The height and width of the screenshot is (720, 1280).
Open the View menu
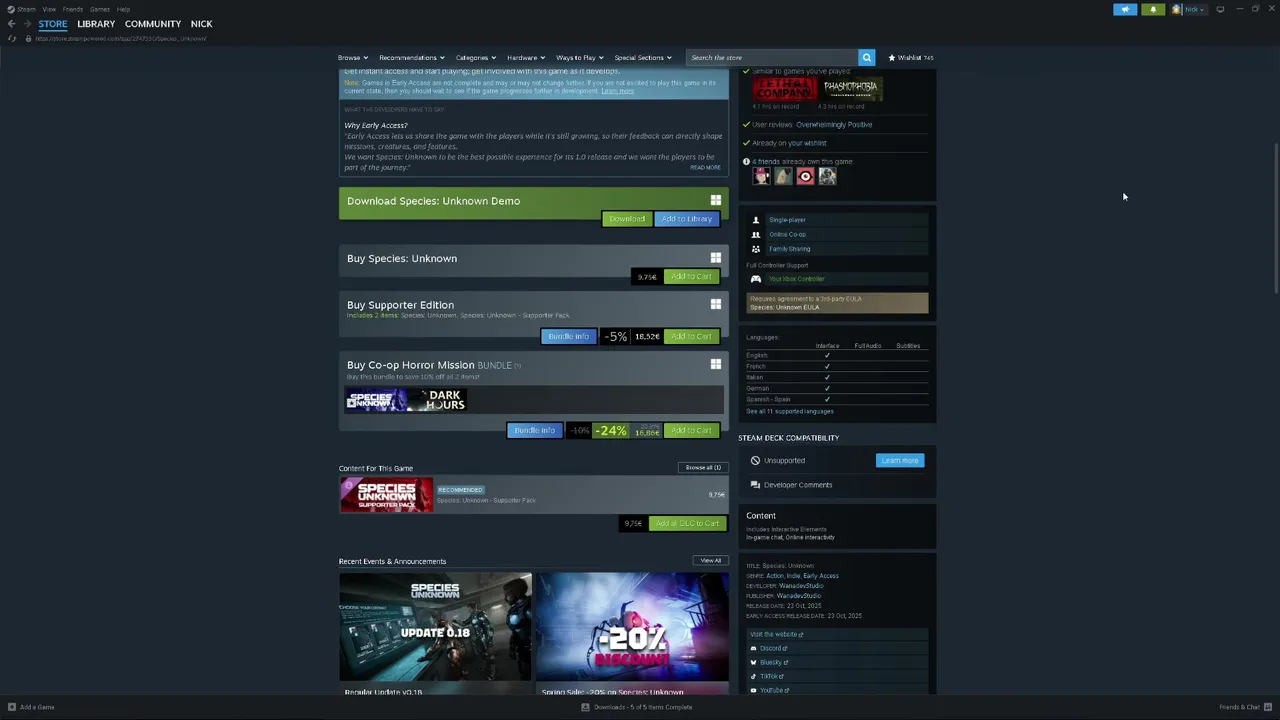tap(49, 9)
